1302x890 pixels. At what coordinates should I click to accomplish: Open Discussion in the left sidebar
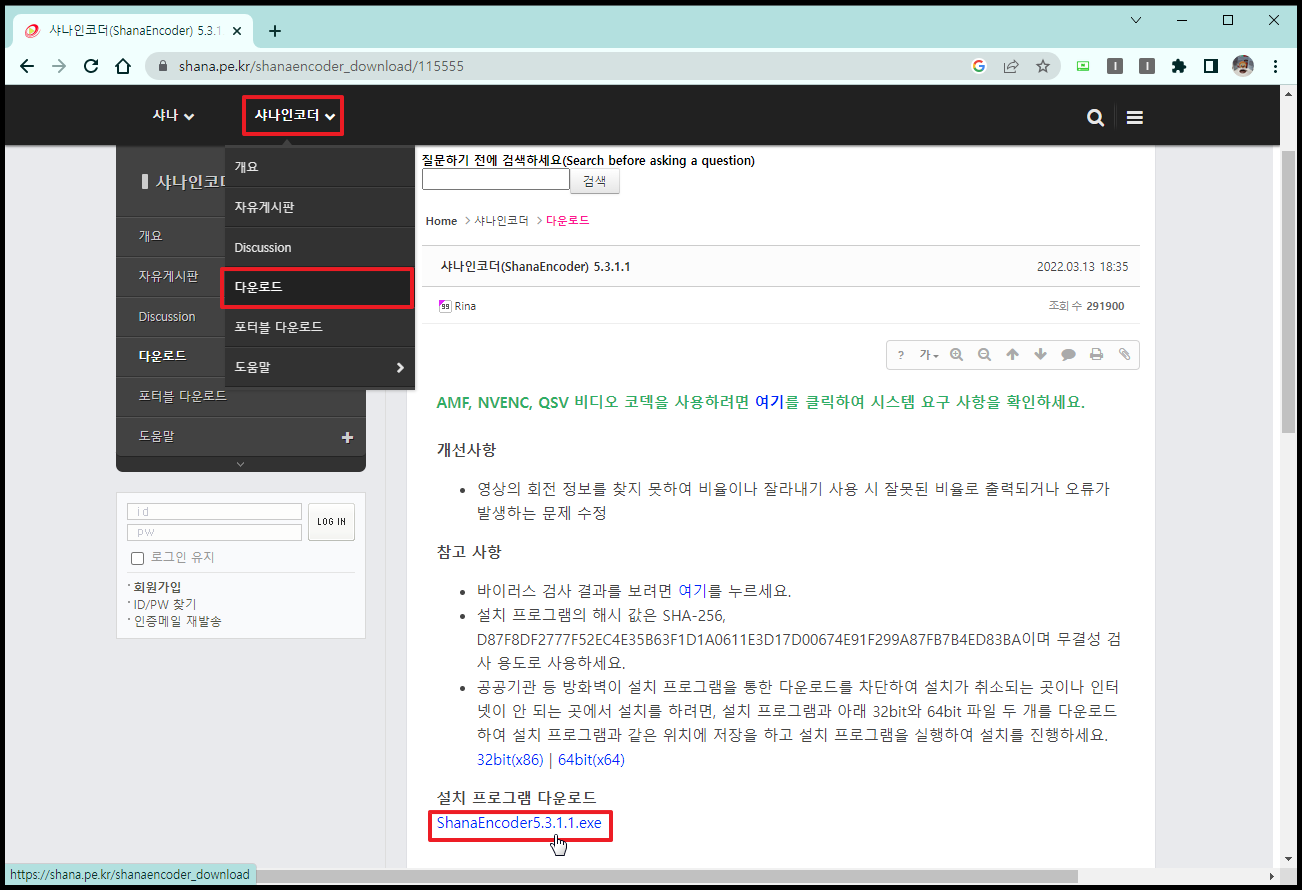[168, 316]
